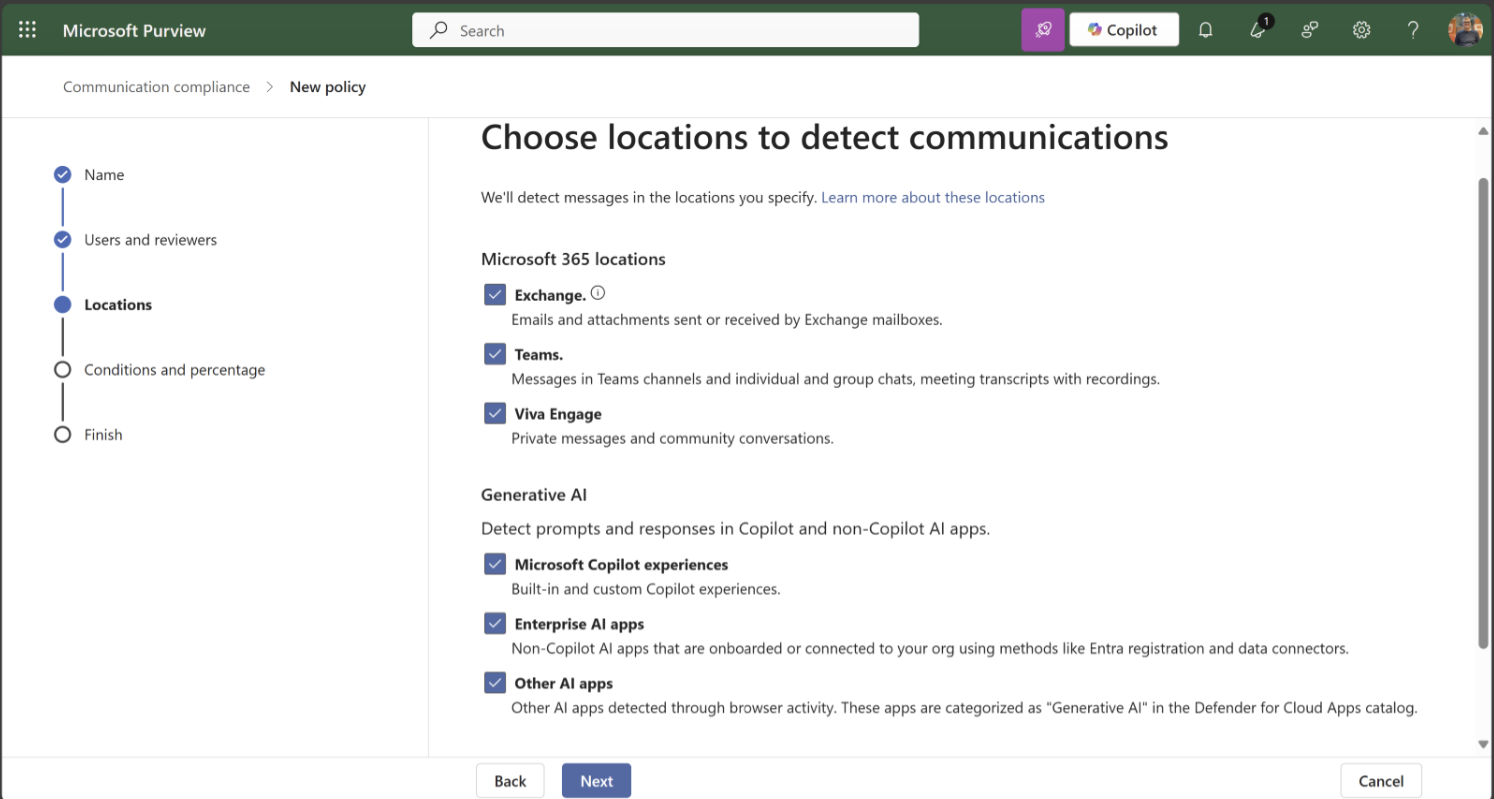Uncheck Microsoft Copilot experiences checkbox
Image resolution: width=1494 pixels, height=799 pixels.
495,564
